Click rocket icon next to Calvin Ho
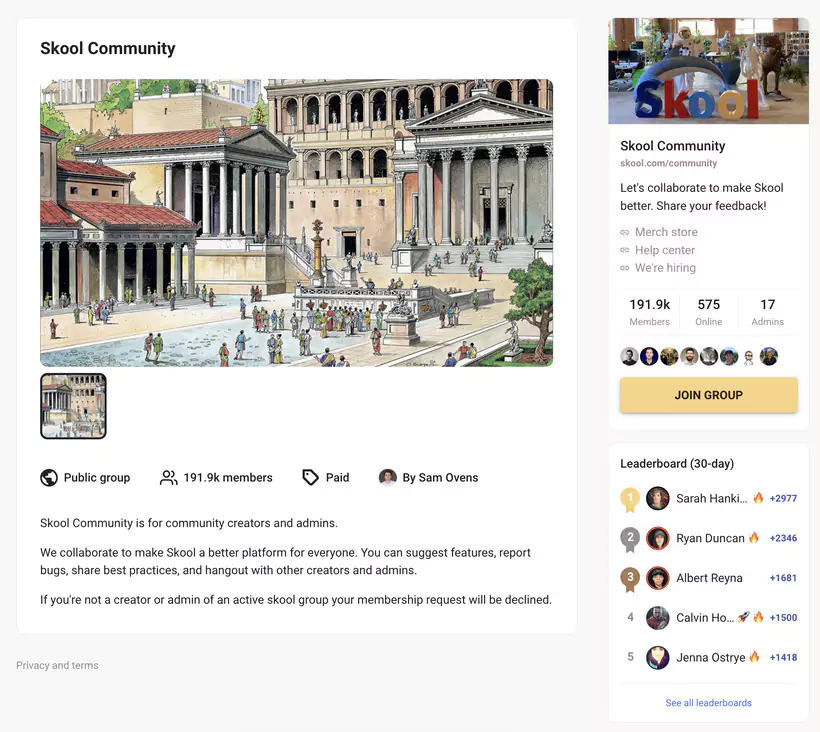Screen dimensions: 820x732 pyautogui.click(x=743, y=617)
